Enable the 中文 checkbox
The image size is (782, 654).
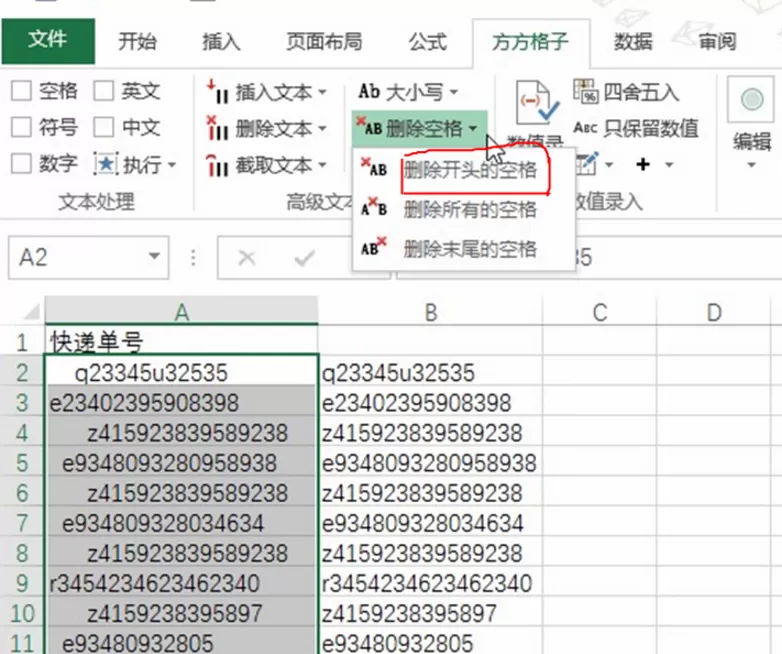[x=104, y=127]
